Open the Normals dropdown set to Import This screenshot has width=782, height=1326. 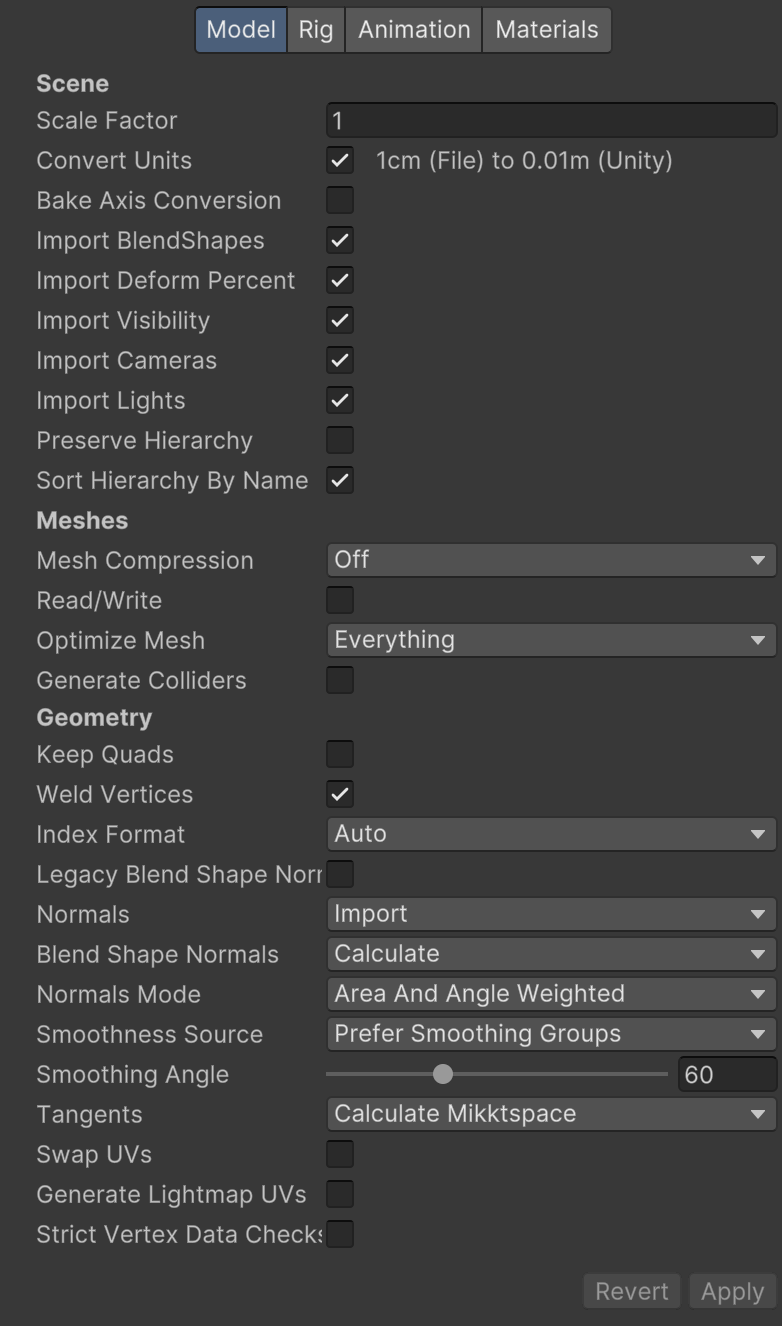point(550,914)
